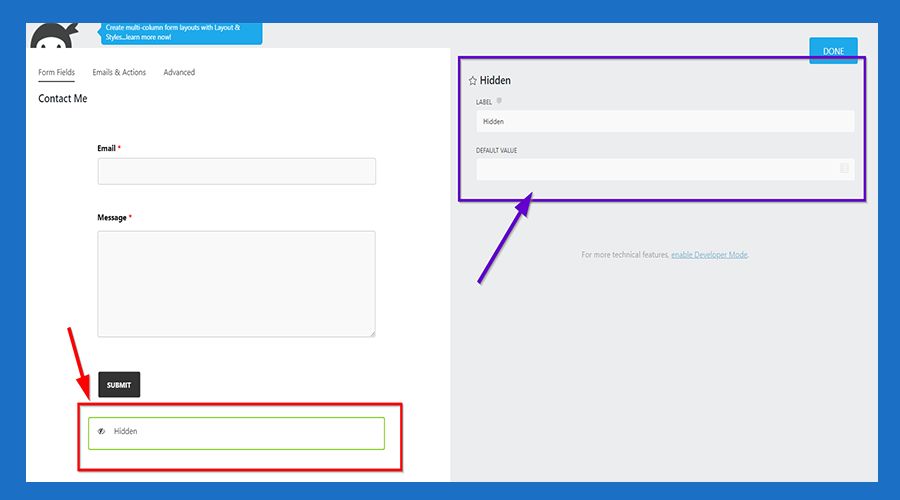Go to the Advanced tab

(179, 73)
